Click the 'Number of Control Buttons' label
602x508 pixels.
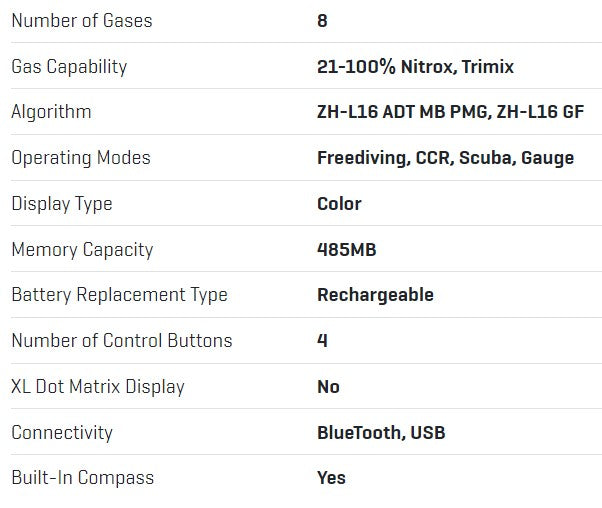coord(121,340)
